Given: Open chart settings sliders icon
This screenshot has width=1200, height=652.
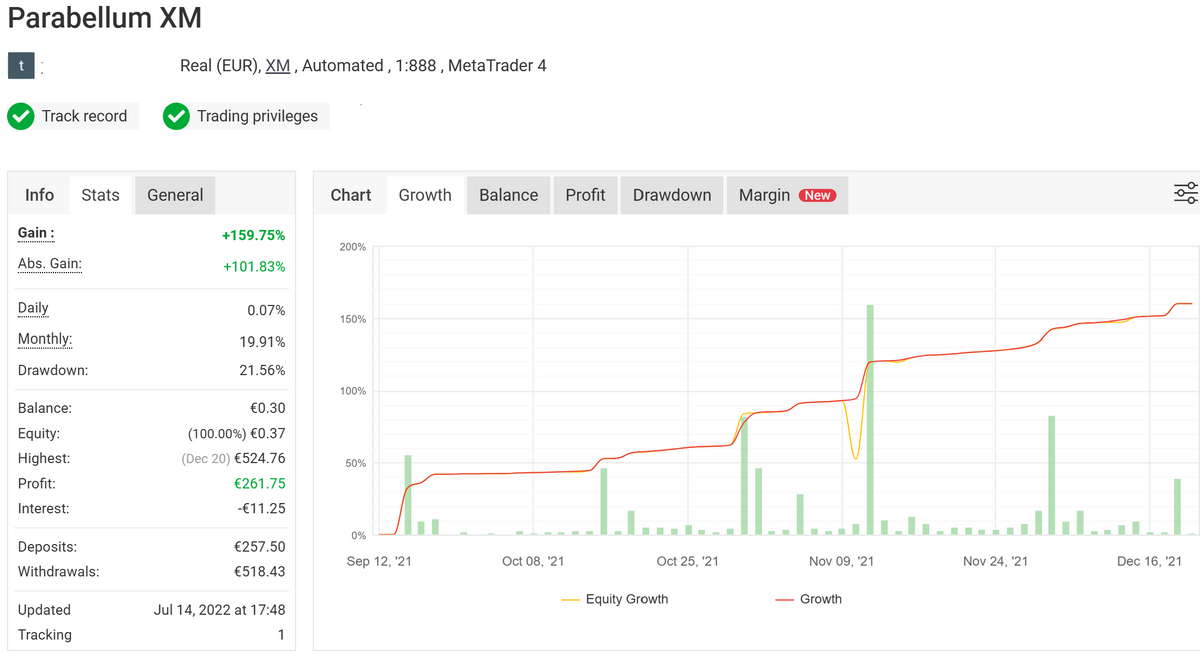Looking at the screenshot, I should [1185, 194].
